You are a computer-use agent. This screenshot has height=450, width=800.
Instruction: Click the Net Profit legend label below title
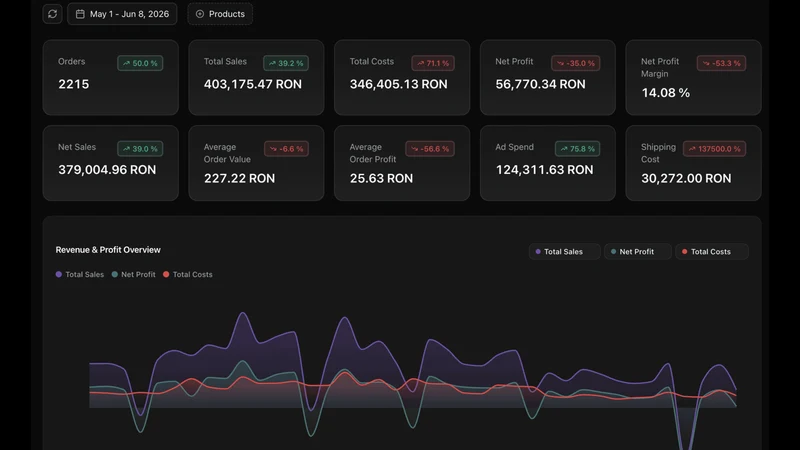138,274
